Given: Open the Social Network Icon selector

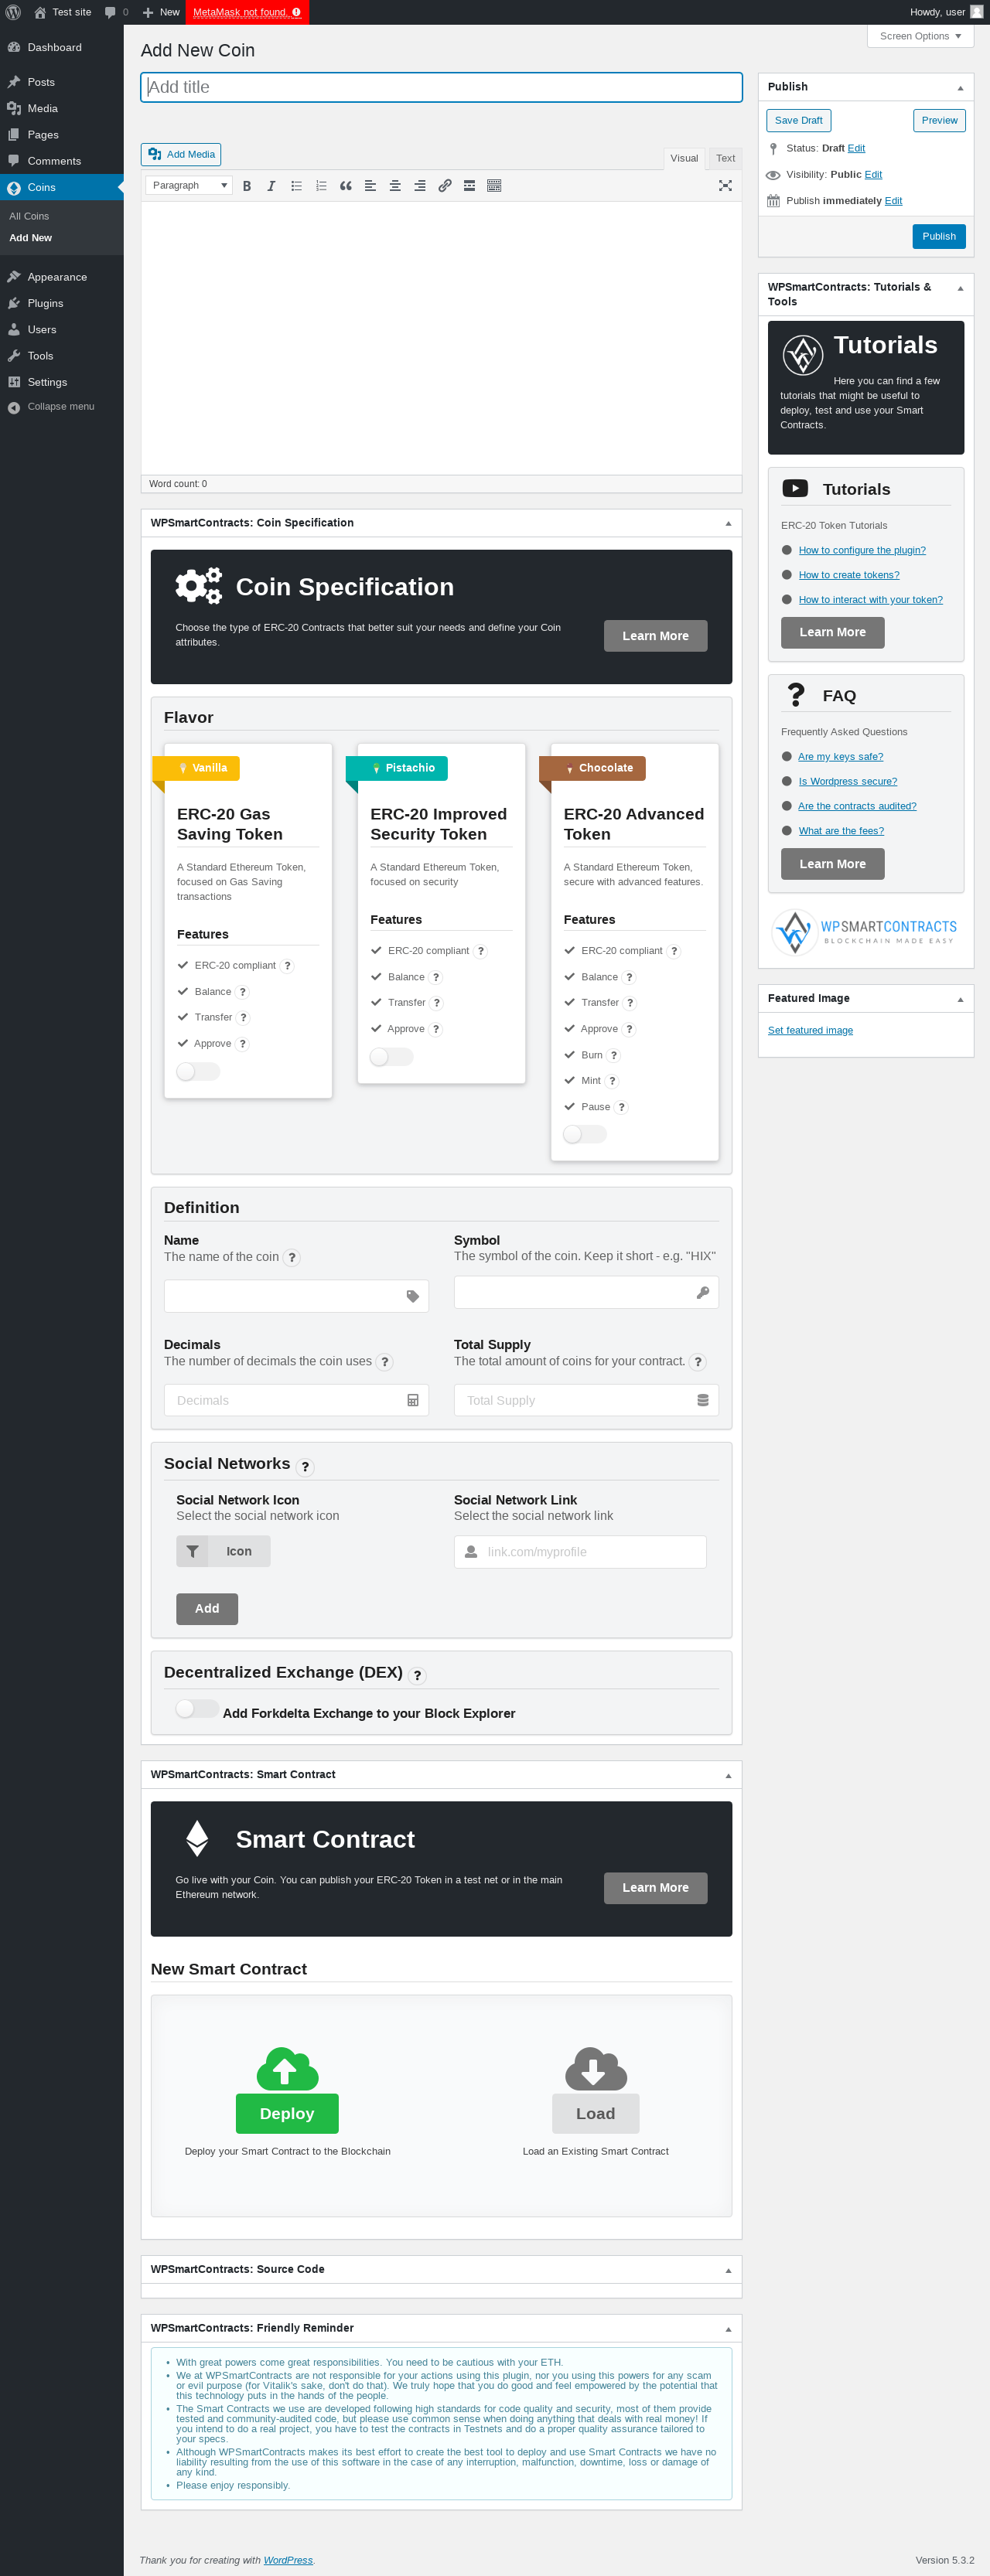Looking at the screenshot, I should pyautogui.click(x=223, y=1552).
